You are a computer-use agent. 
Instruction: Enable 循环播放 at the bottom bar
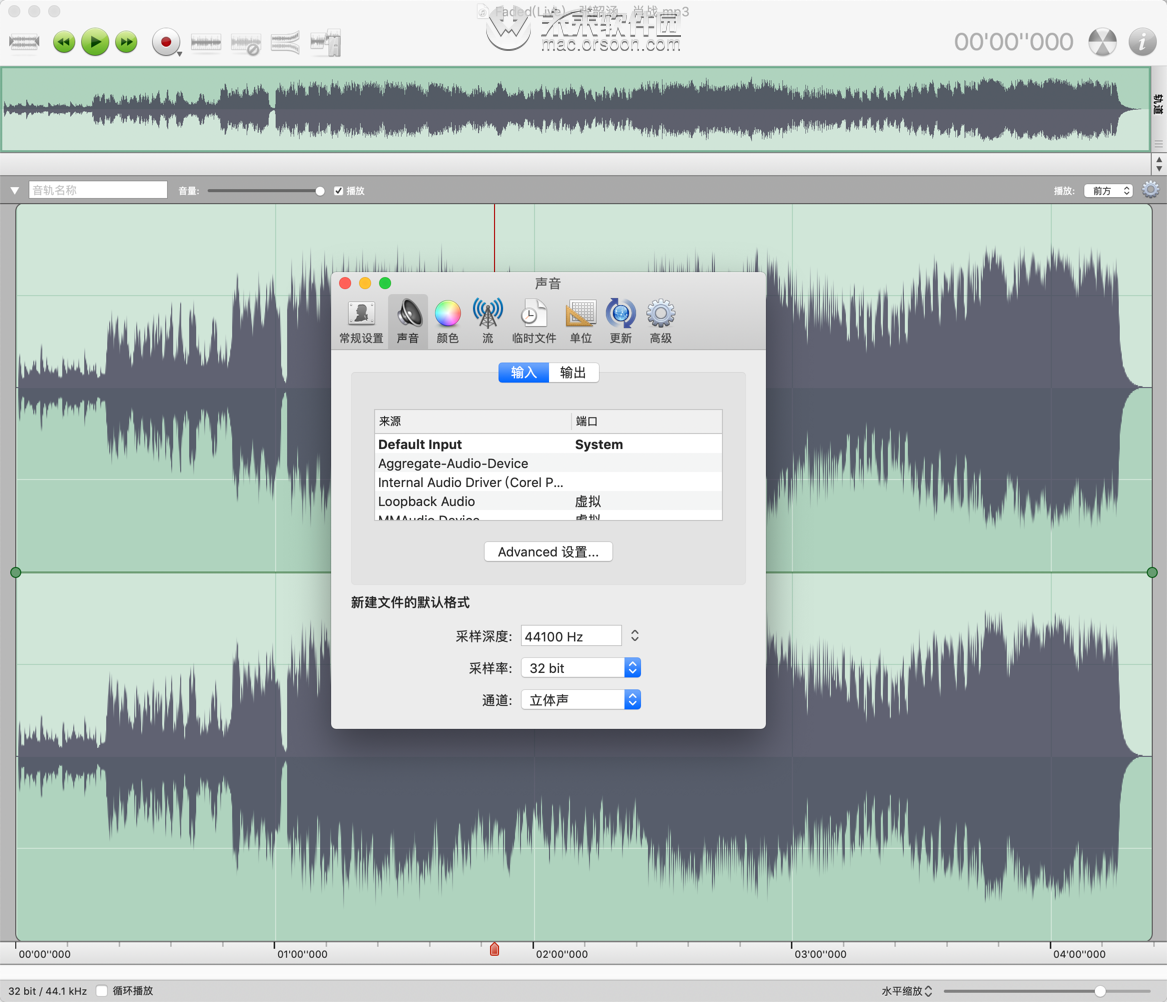101,990
